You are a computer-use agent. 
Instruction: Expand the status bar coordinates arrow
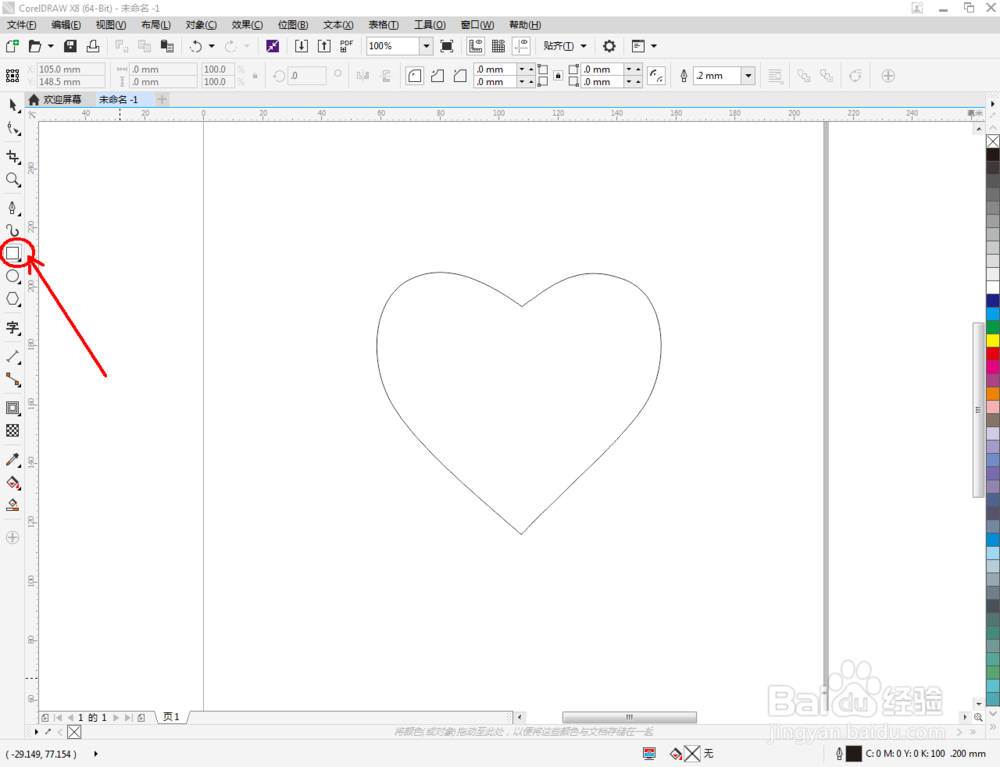click(x=96, y=754)
